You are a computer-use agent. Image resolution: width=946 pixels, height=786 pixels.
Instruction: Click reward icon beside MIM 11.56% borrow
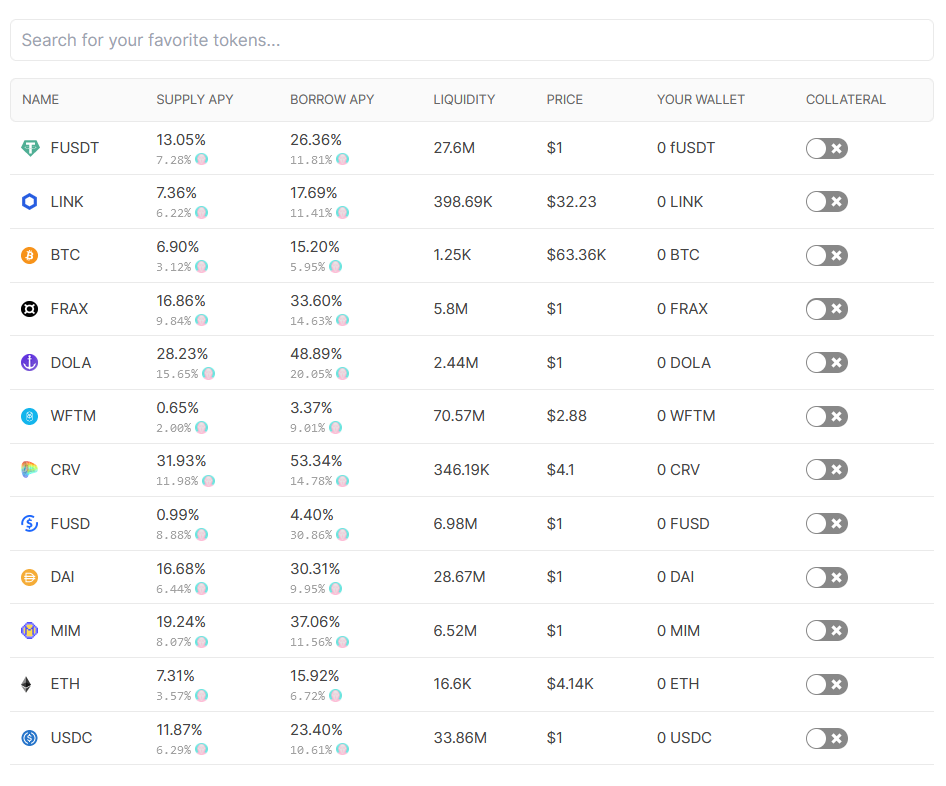point(343,642)
